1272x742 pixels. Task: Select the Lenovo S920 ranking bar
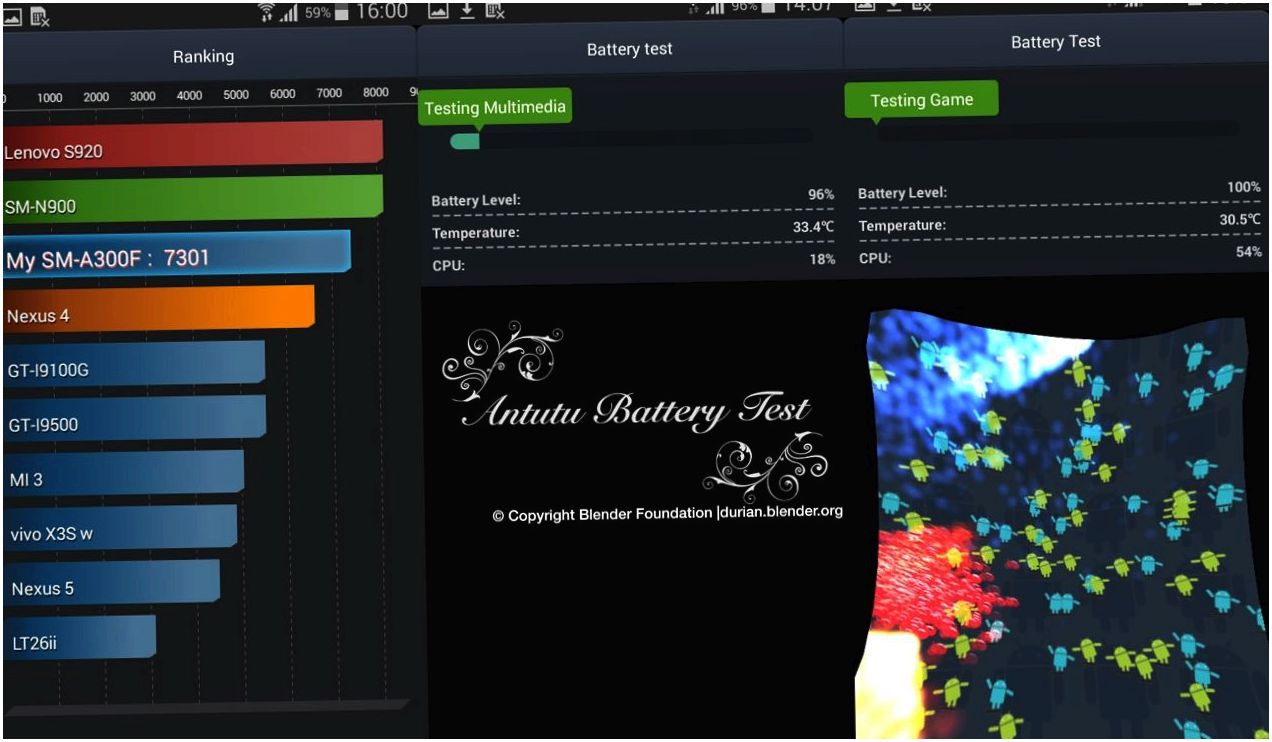(x=193, y=146)
